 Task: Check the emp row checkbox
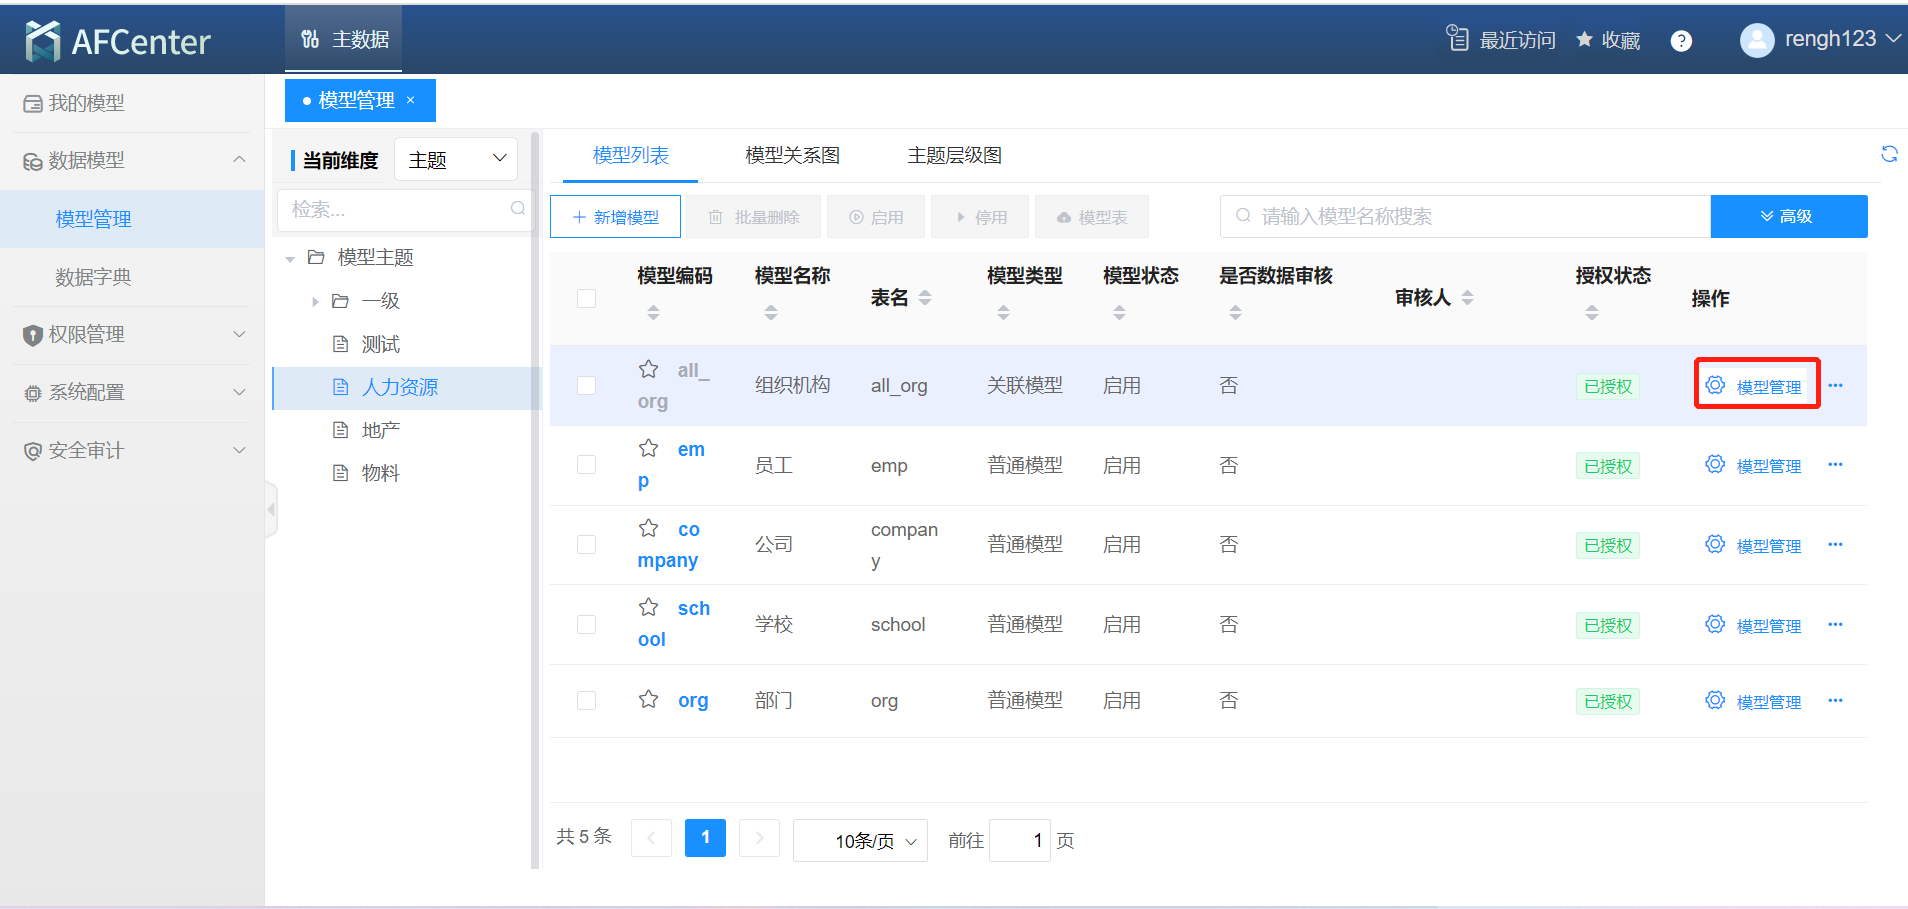[x=587, y=464]
